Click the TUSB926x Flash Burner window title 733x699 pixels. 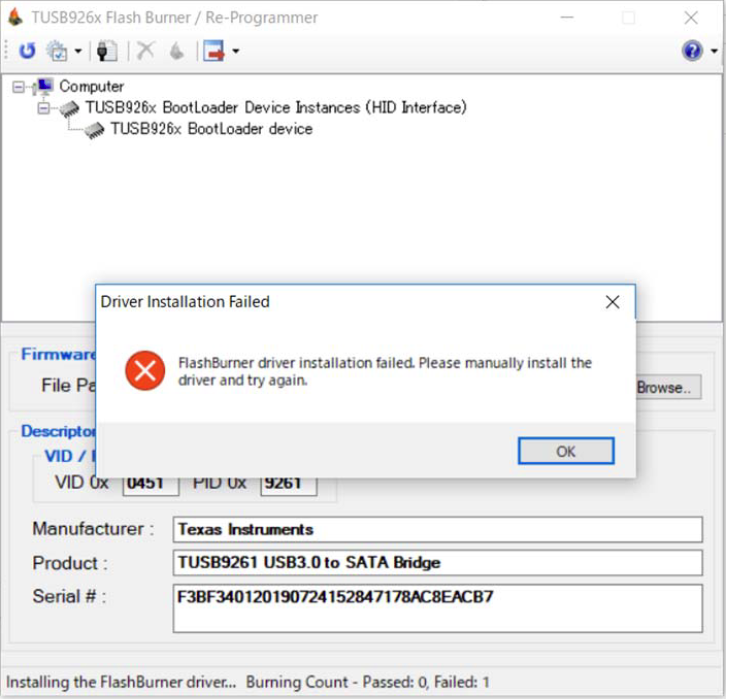[x=174, y=17]
